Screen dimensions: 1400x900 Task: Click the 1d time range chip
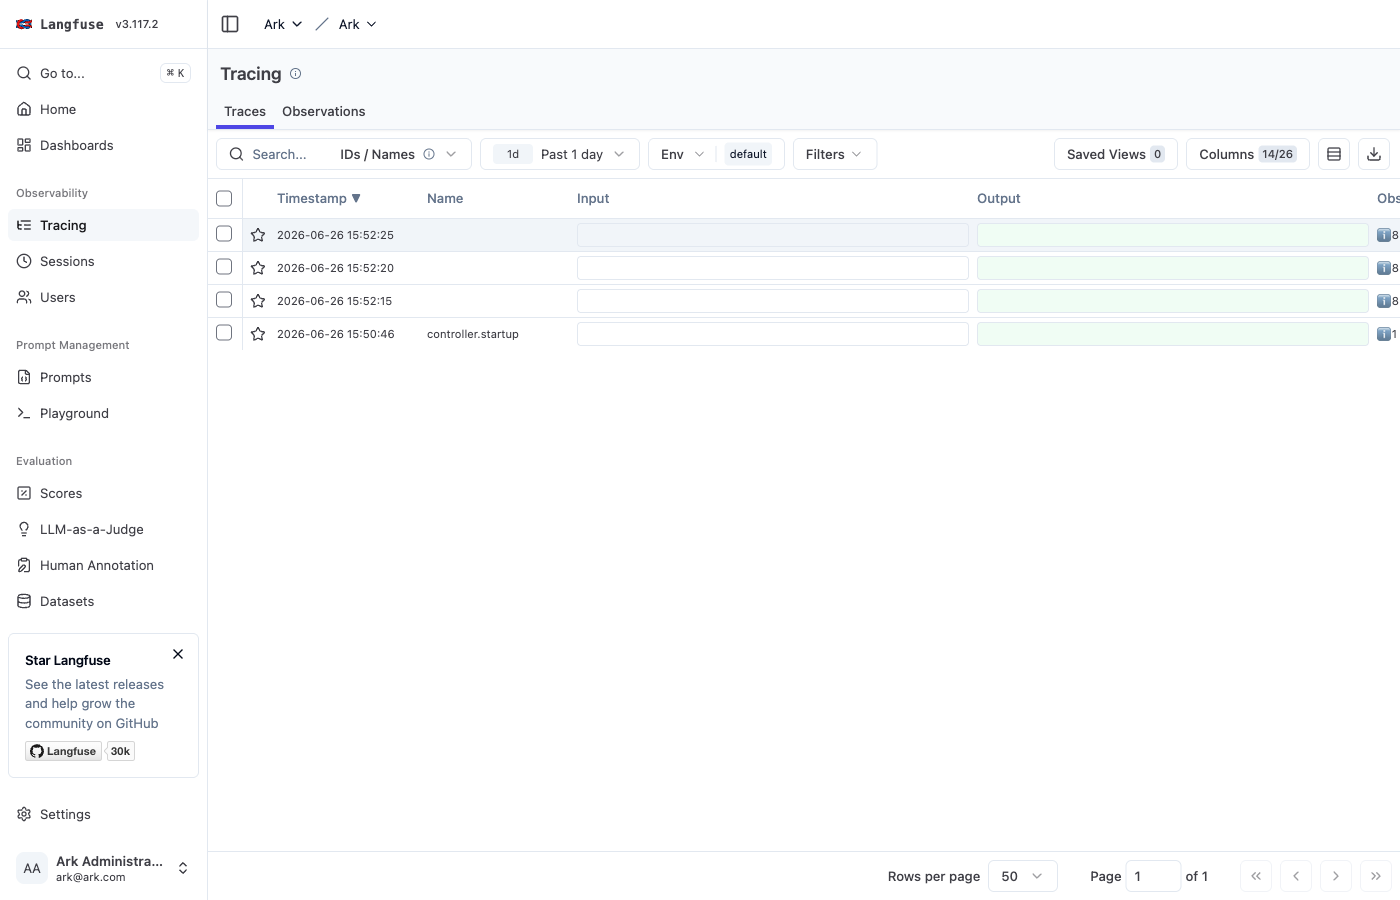(x=513, y=154)
